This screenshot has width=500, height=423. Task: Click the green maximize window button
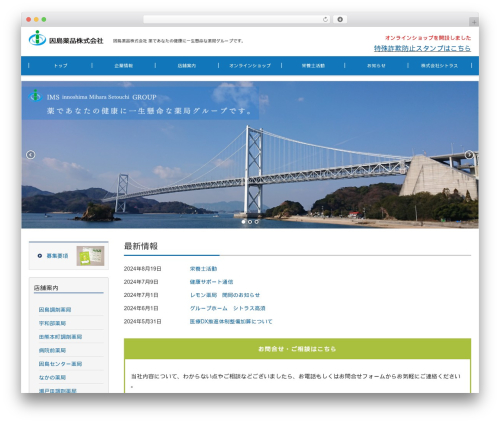(x=44, y=19)
